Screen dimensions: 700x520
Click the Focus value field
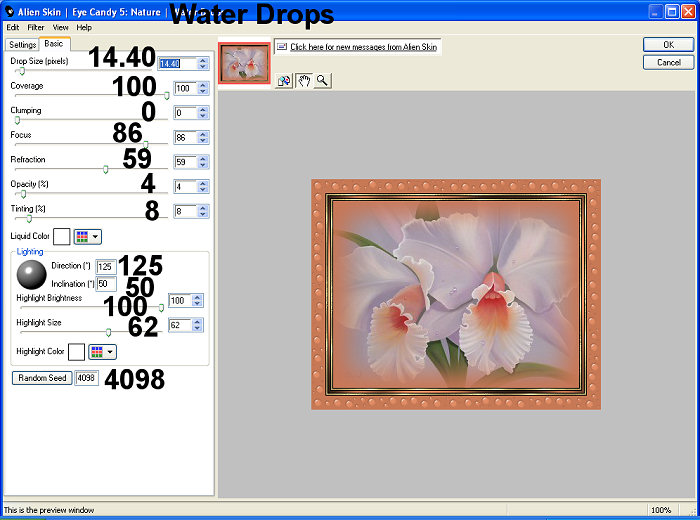(x=185, y=137)
